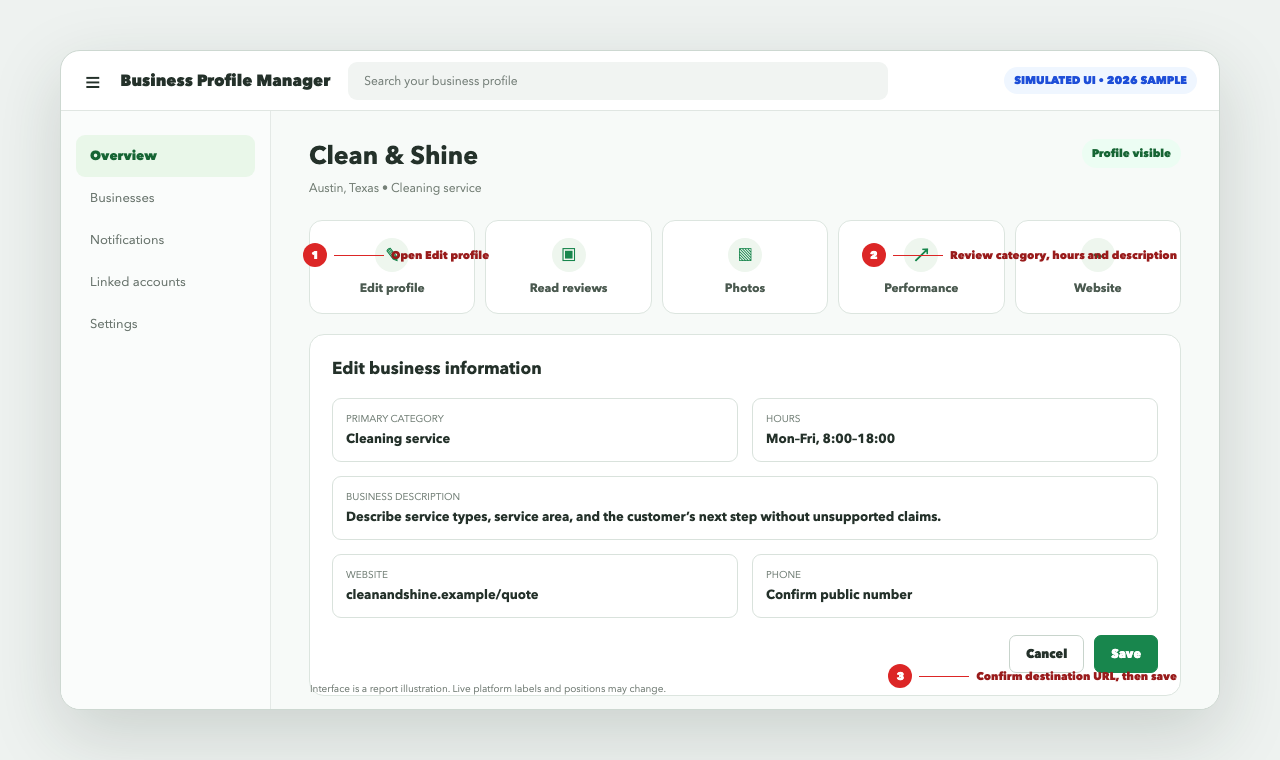Focus the Search your business profile field
This screenshot has width=1280, height=760.
point(618,81)
